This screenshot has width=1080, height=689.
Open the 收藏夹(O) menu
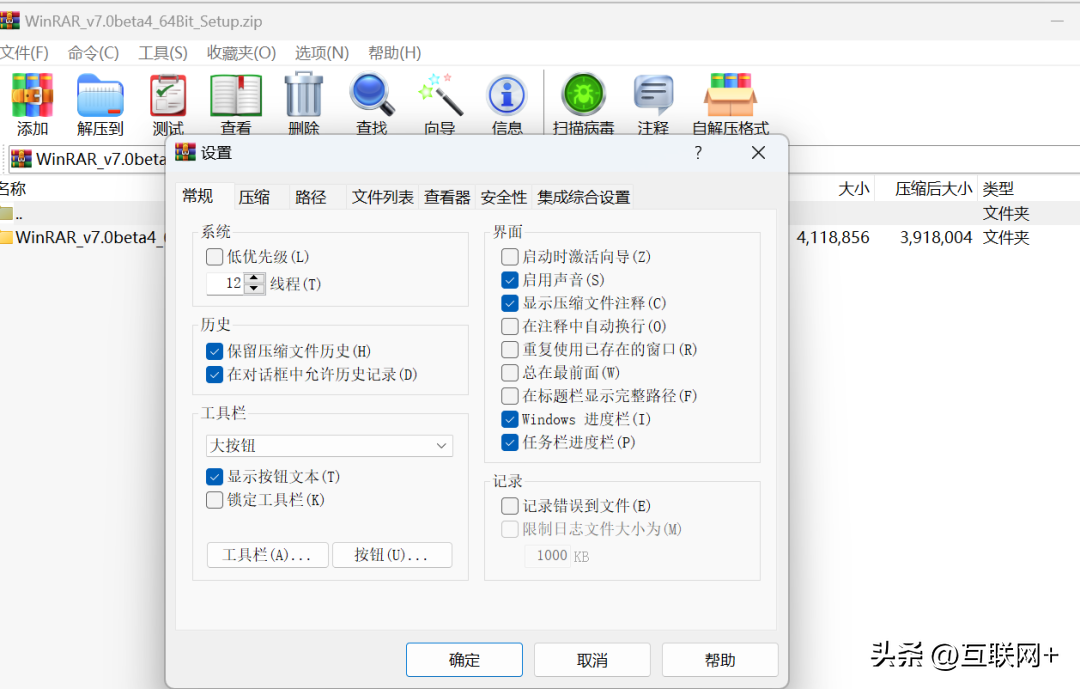point(241,53)
